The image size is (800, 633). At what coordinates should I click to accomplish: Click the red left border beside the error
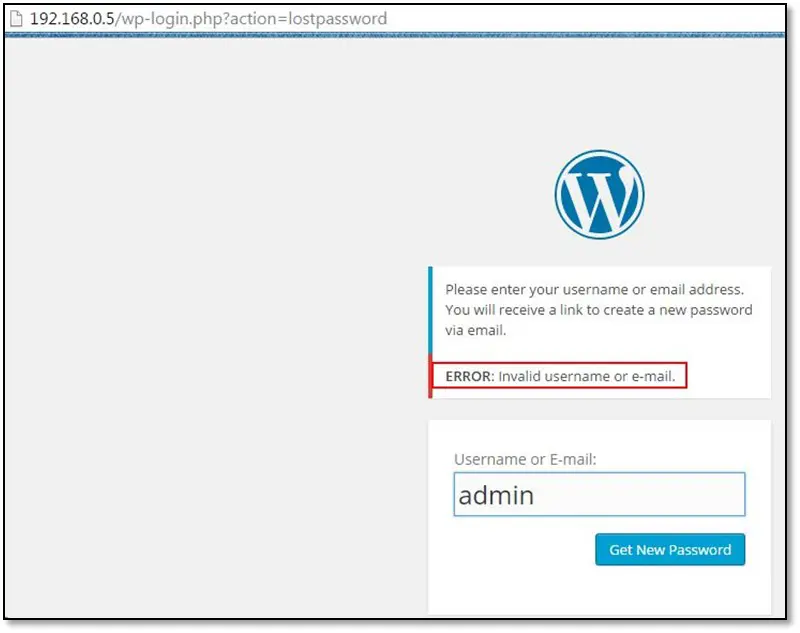coord(430,377)
